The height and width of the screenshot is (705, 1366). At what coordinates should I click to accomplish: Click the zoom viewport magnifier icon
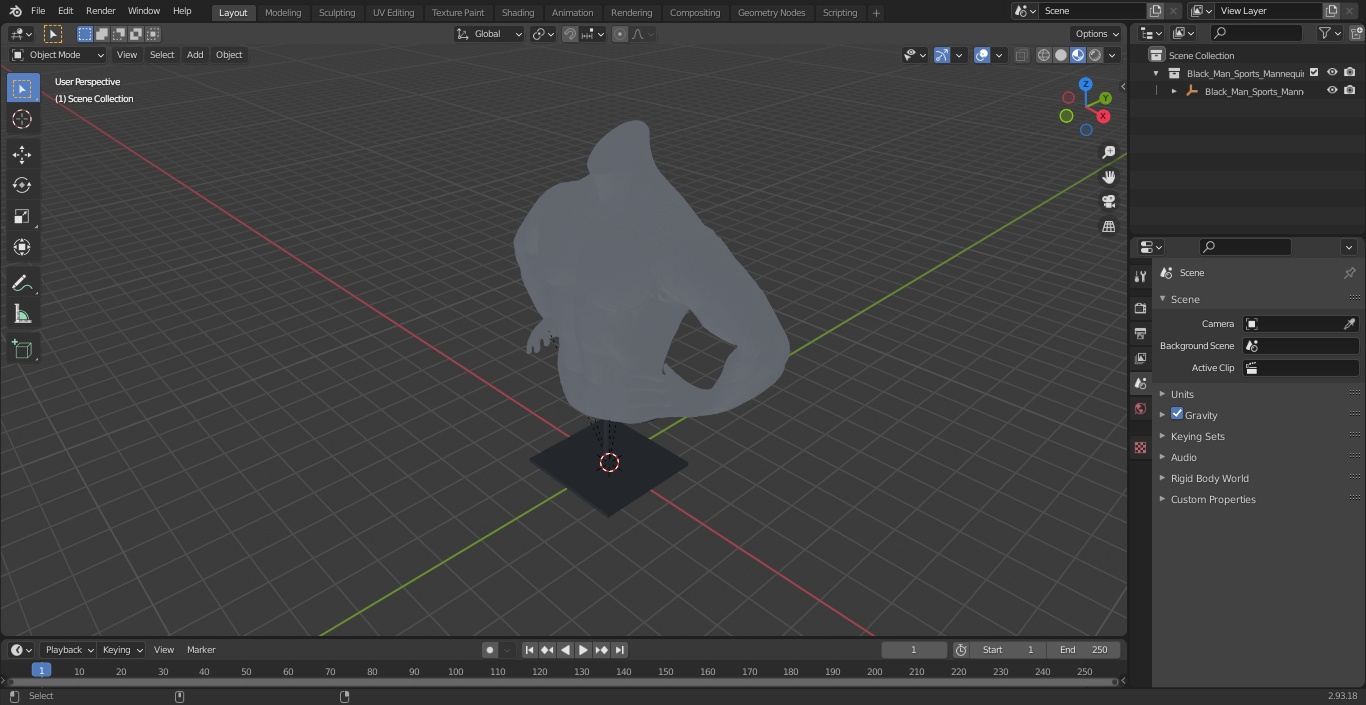[1108, 152]
